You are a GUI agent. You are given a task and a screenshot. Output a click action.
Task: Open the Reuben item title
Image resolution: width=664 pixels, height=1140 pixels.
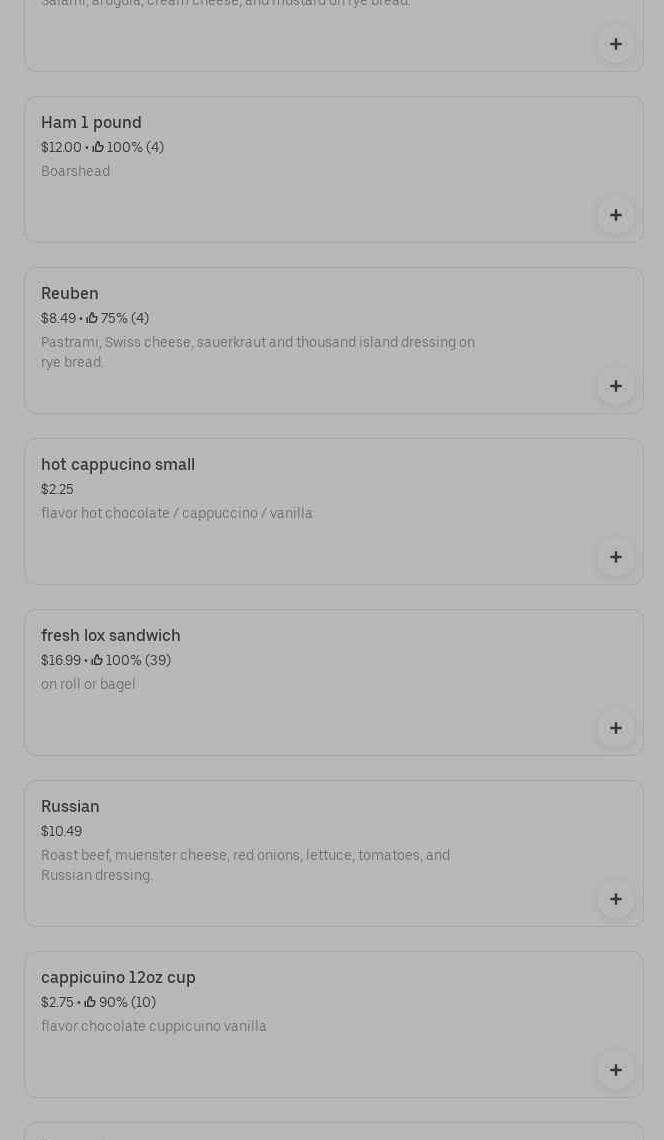[70, 294]
